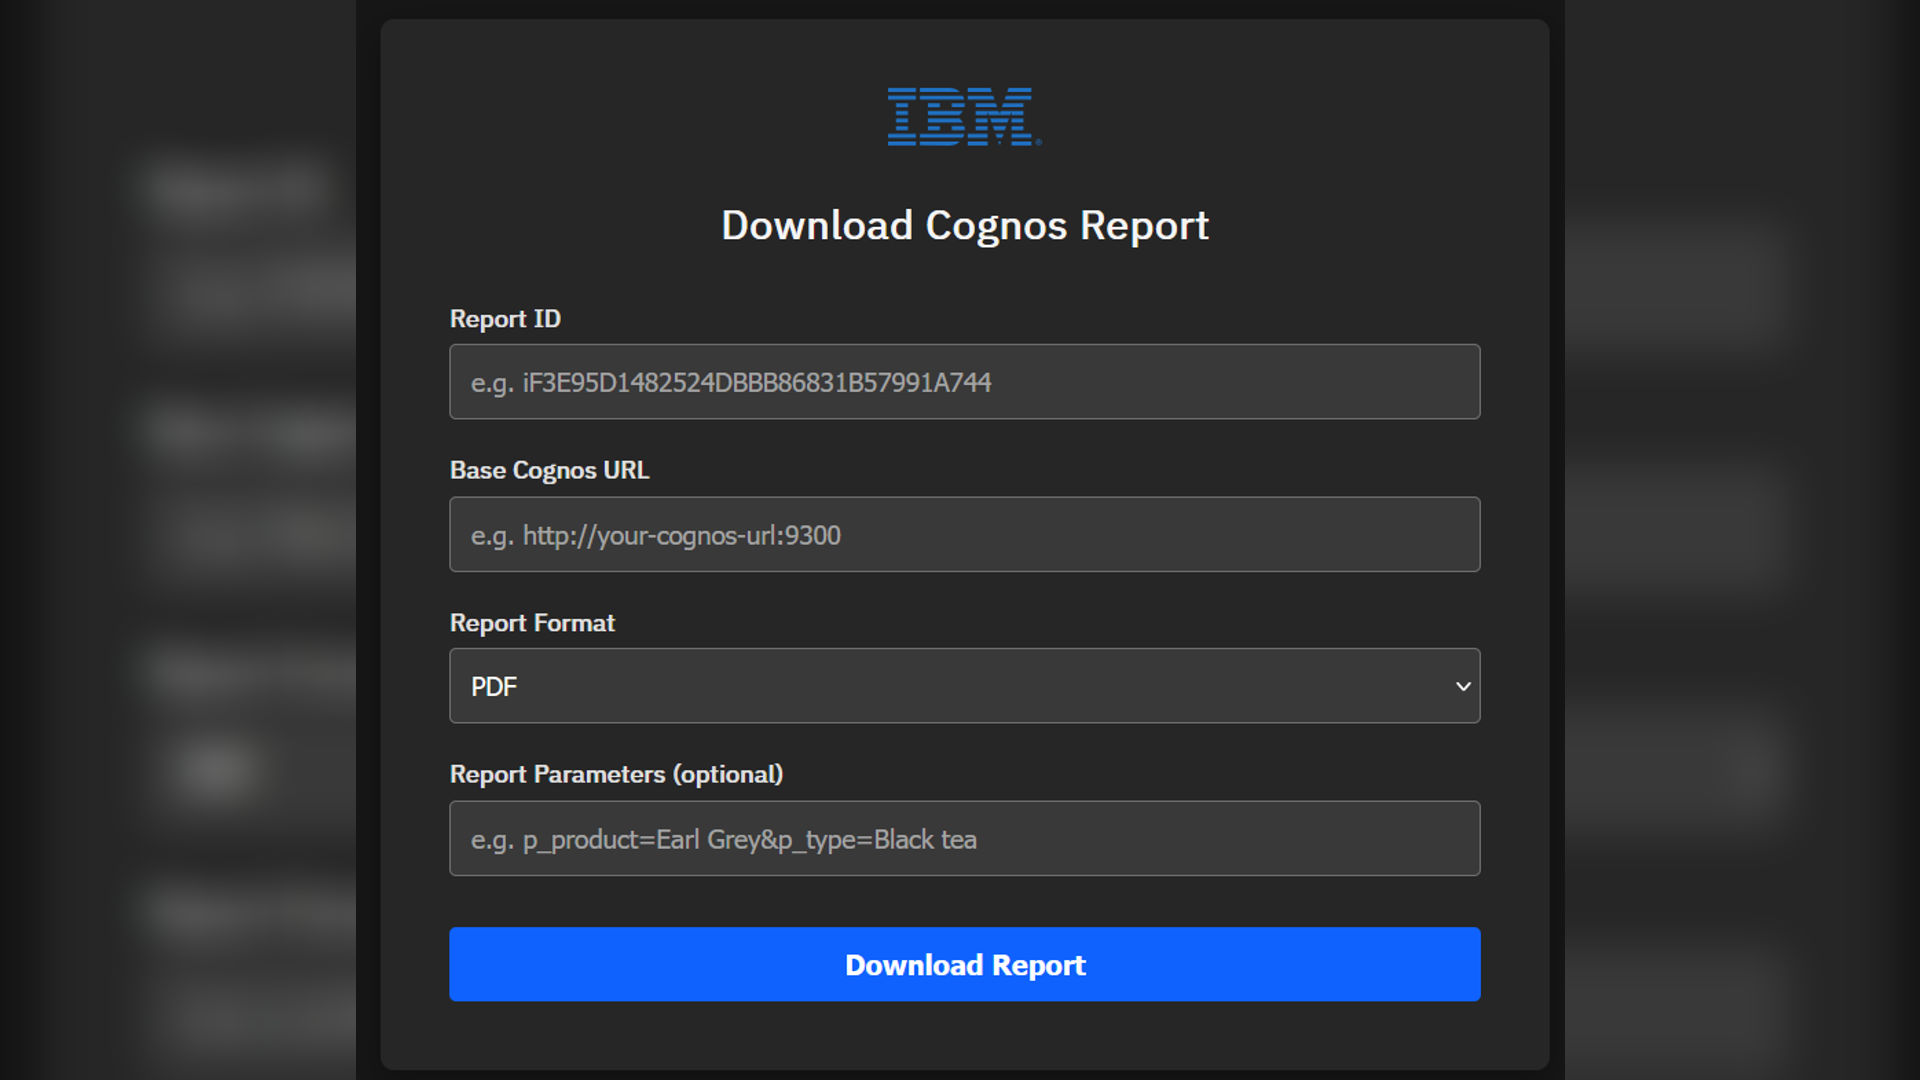Click the Report Parameters (optional) label
Viewport: 1920px width, 1080px height.
tap(616, 774)
